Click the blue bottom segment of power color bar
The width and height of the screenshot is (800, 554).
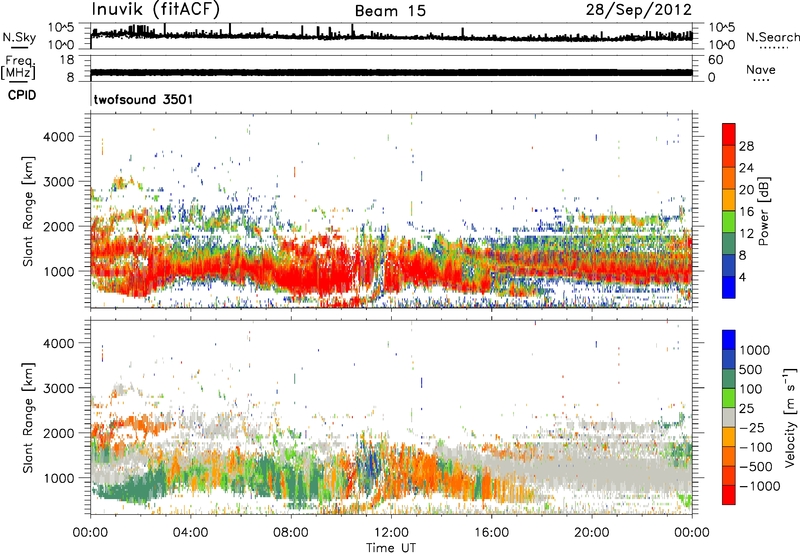click(x=729, y=287)
